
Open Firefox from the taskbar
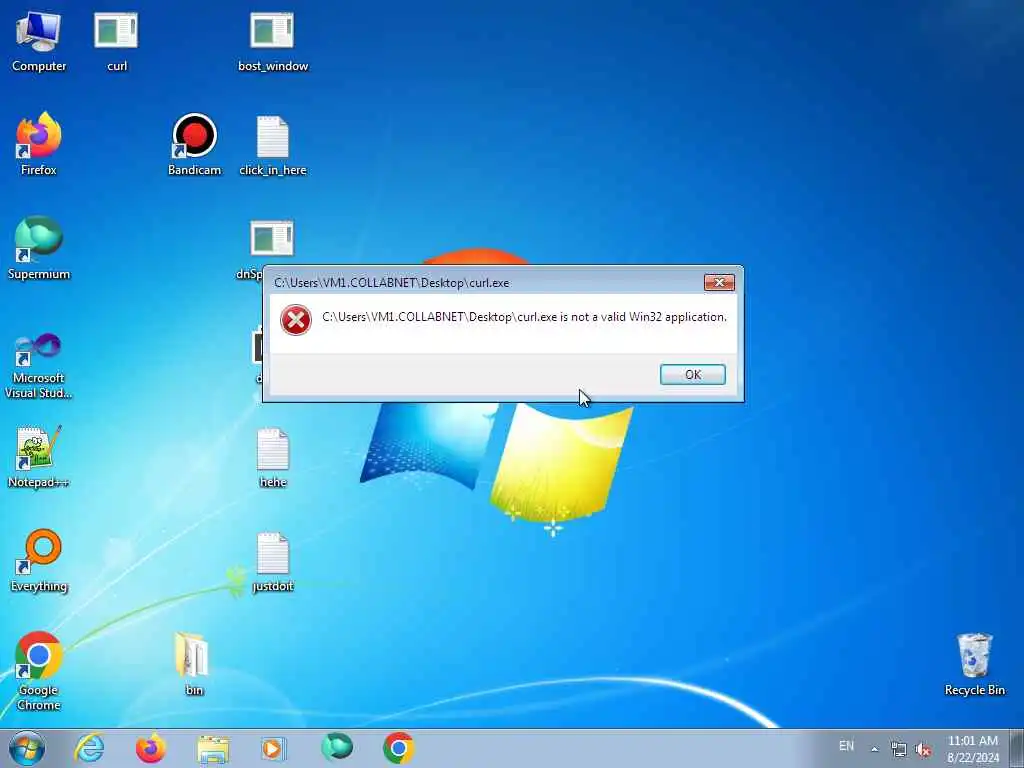point(151,748)
